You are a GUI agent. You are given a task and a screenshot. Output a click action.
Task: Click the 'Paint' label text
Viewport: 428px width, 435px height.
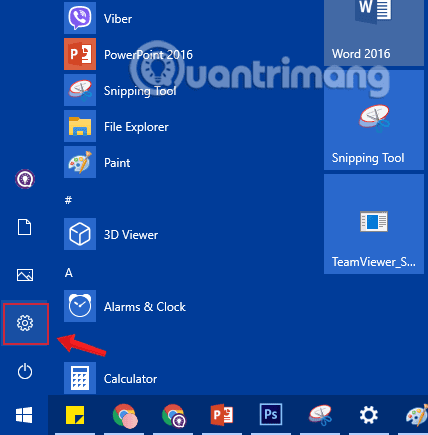[x=117, y=163]
